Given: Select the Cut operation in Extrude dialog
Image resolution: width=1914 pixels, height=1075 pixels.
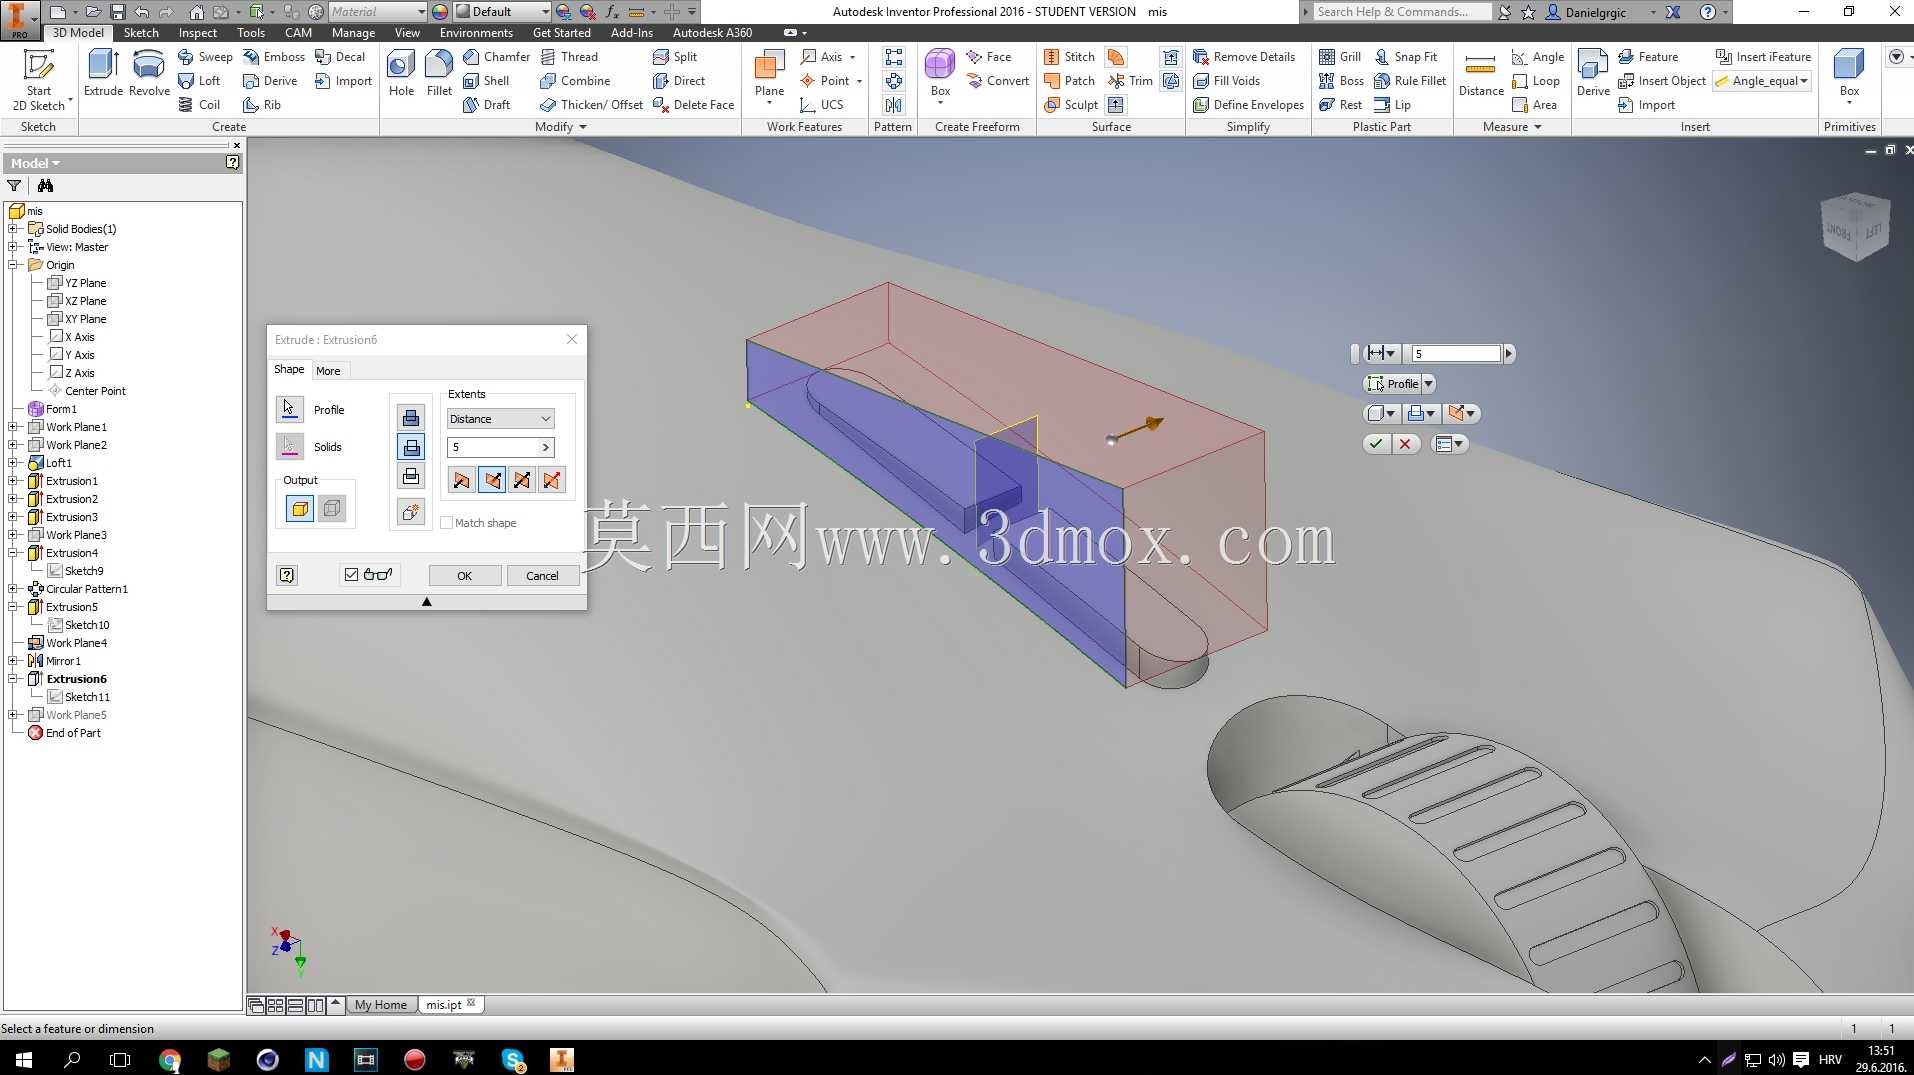Looking at the screenshot, I should (x=411, y=447).
